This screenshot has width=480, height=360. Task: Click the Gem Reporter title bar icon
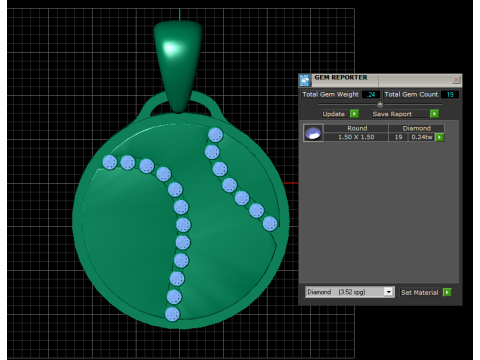click(x=305, y=80)
